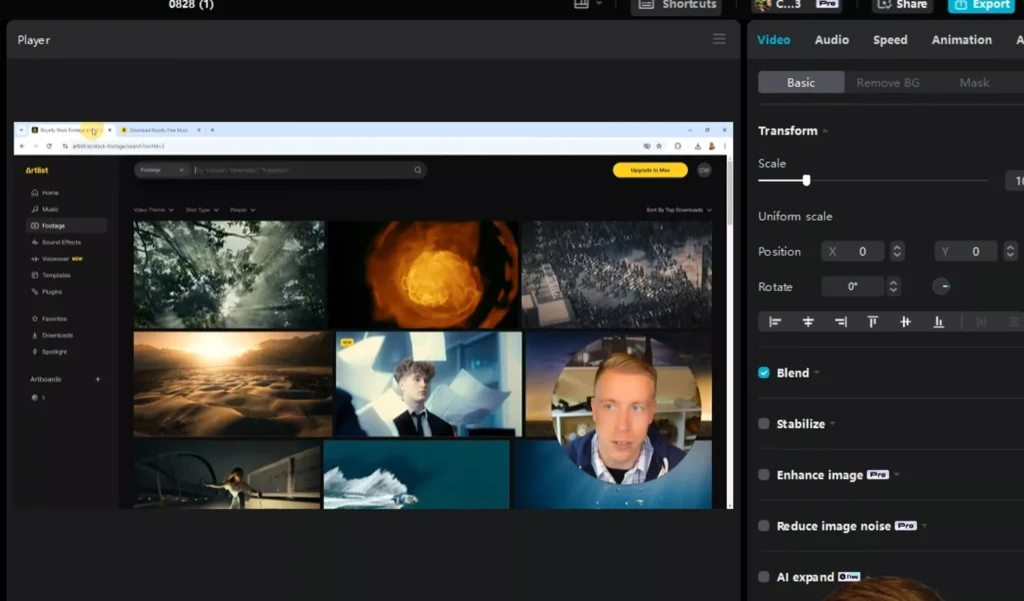
Task: Click the Export button
Action: 981,5
